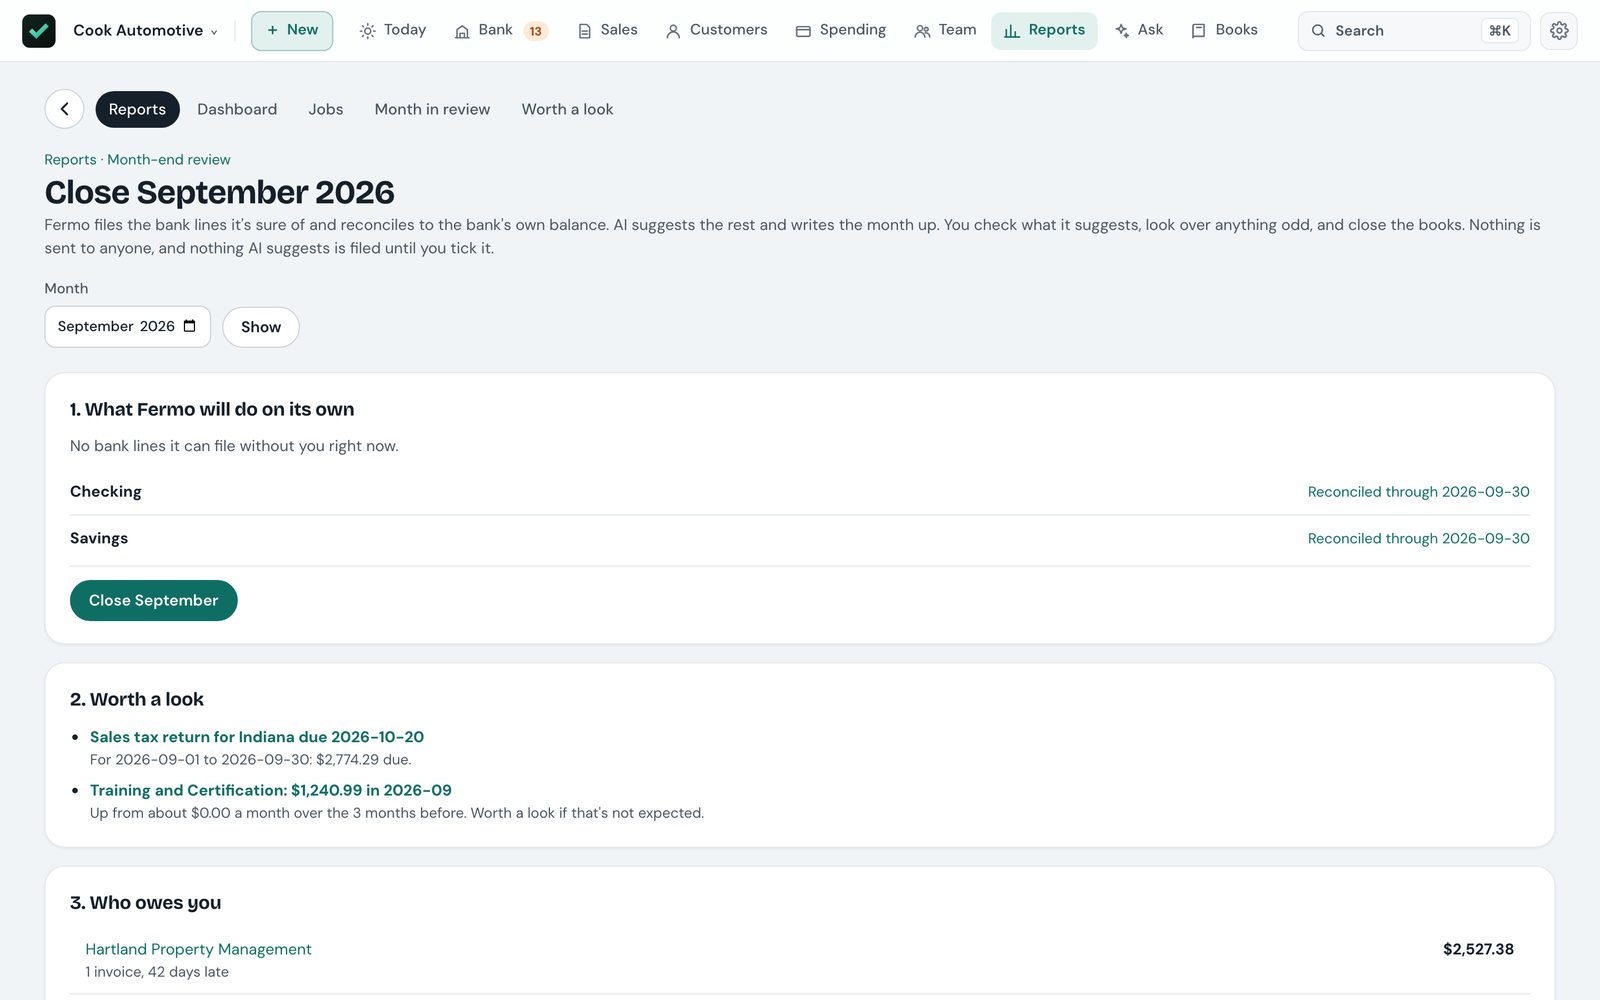Viewport: 1600px width, 1000px height.
Task: Expand the Cook Automotive company dropdown
Action: [145, 31]
